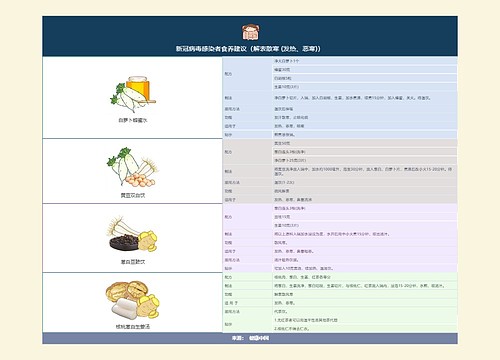Viewport: 500px width, 360px height.
Task: Select the caption 黄豆葱白饮
Action: pyautogui.click(x=133, y=195)
